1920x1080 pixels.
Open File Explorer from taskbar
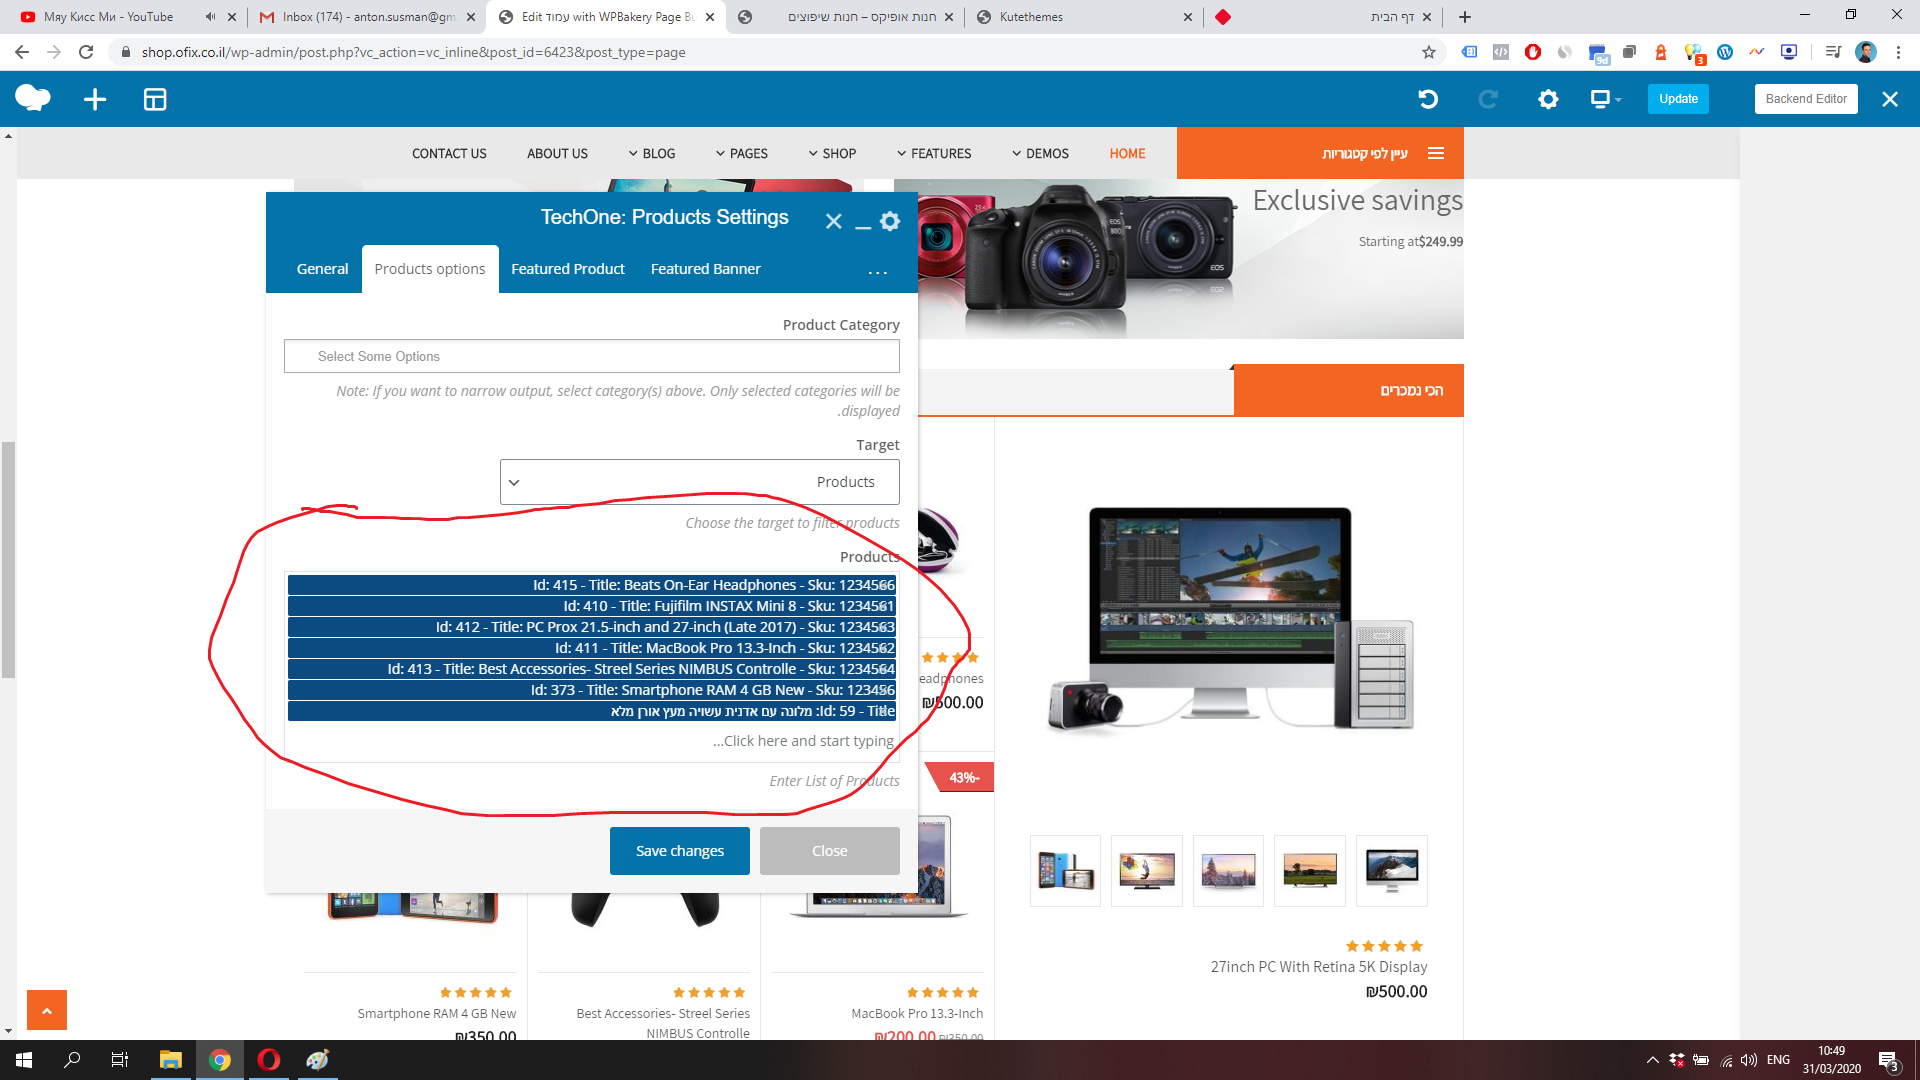pos(171,1060)
